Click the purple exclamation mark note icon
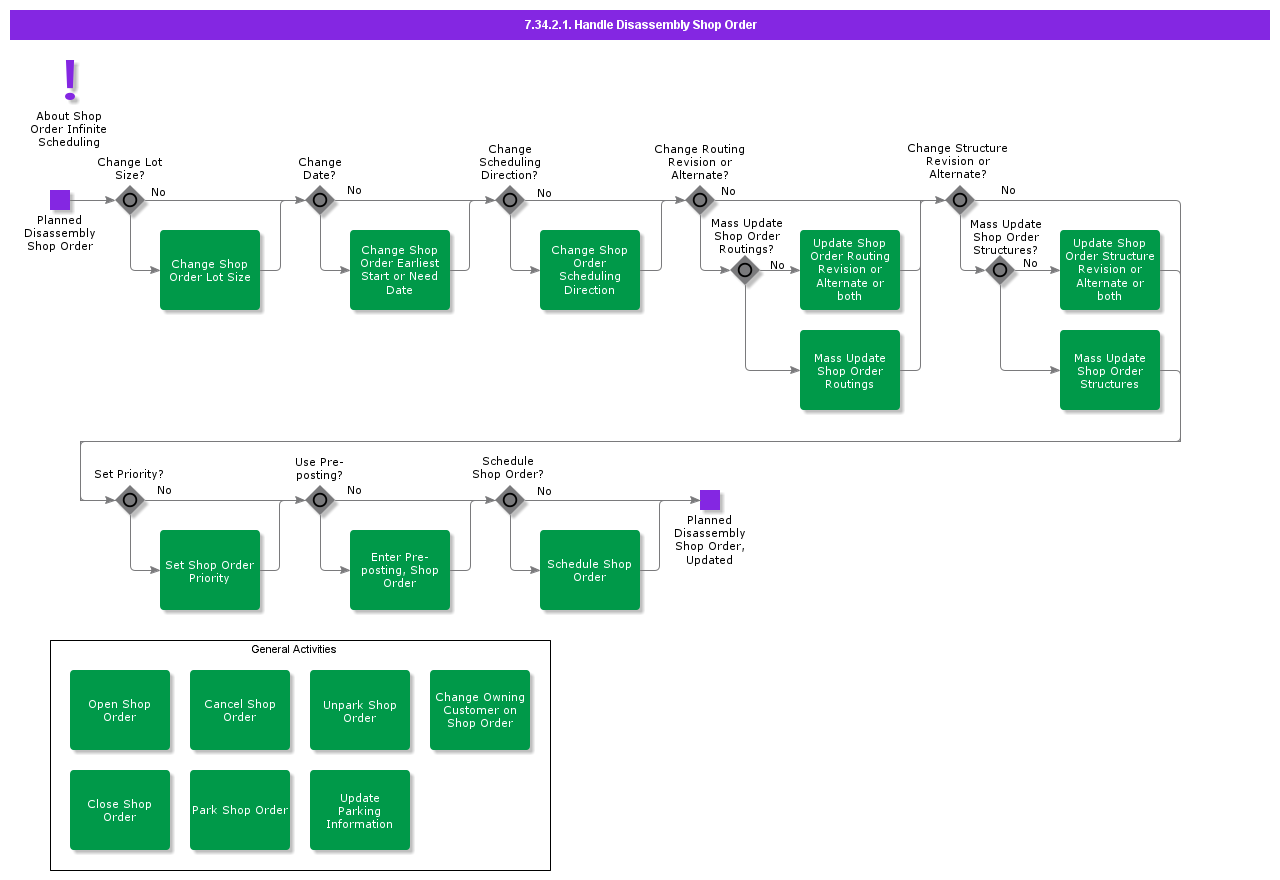The width and height of the screenshot is (1280, 880). coord(70,80)
